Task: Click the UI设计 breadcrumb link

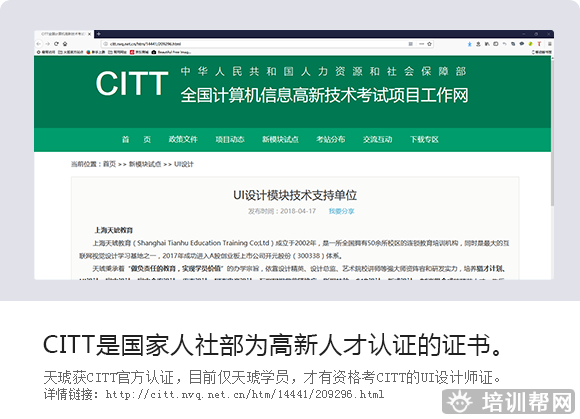Action: point(183,164)
